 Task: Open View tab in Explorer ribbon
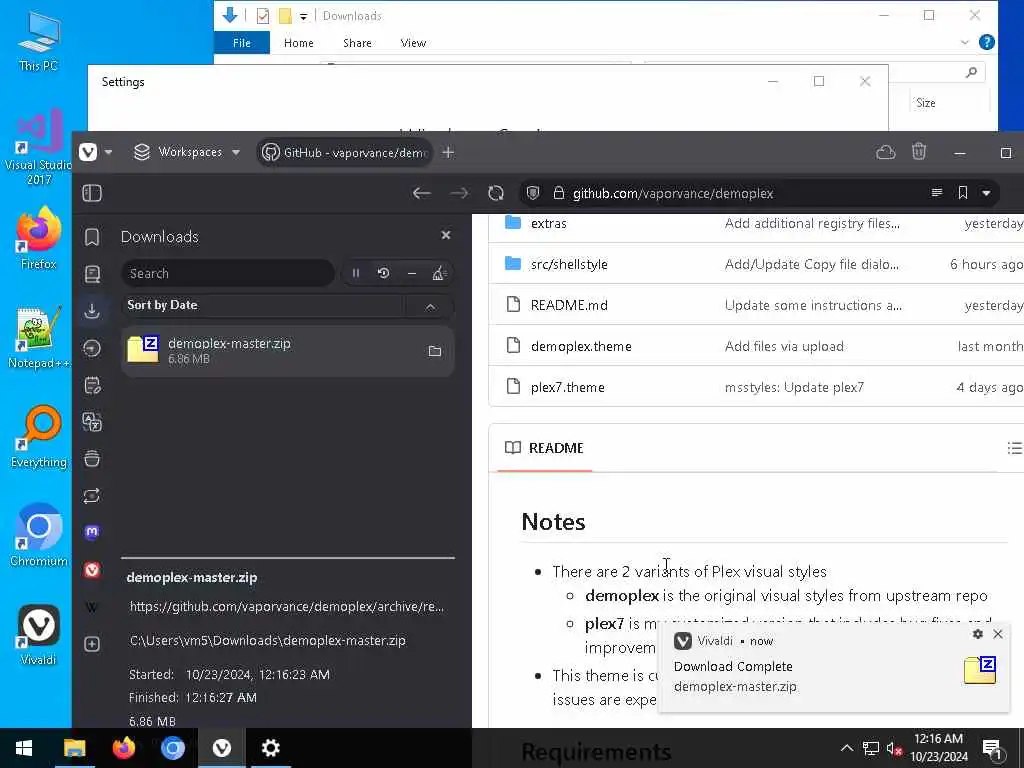pyautogui.click(x=413, y=43)
